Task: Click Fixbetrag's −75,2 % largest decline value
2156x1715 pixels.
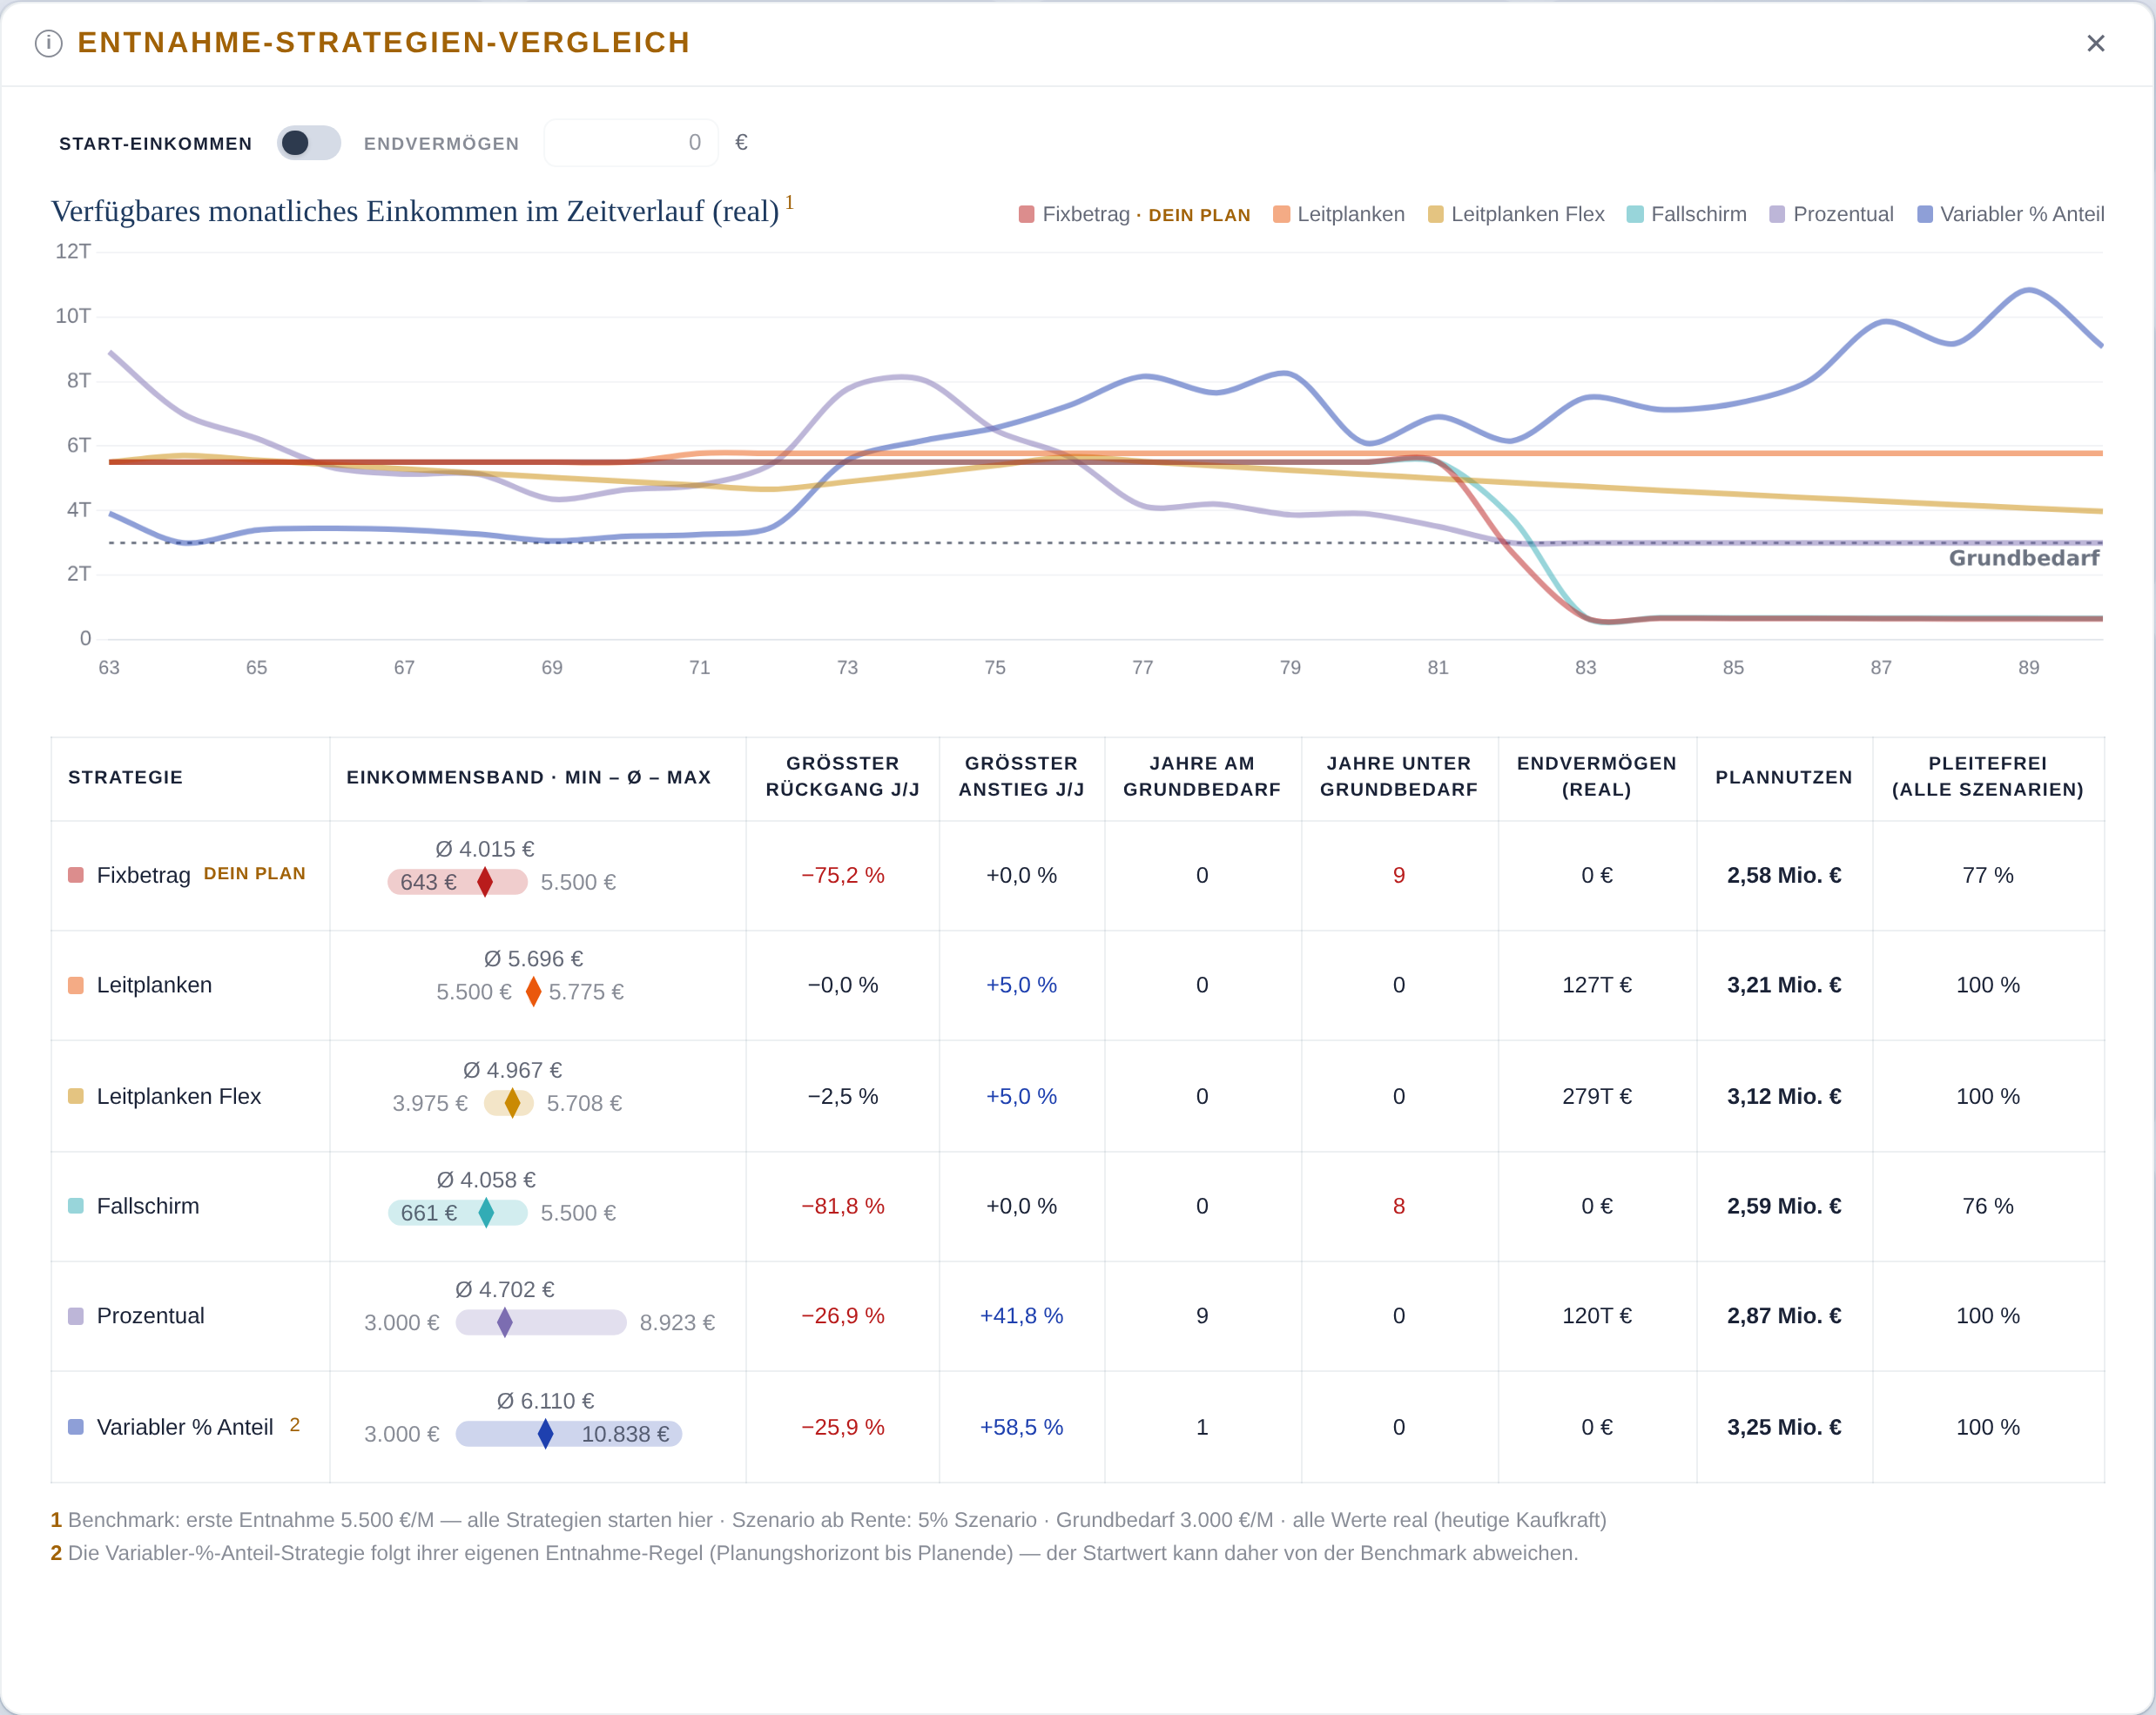Action: pos(843,875)
